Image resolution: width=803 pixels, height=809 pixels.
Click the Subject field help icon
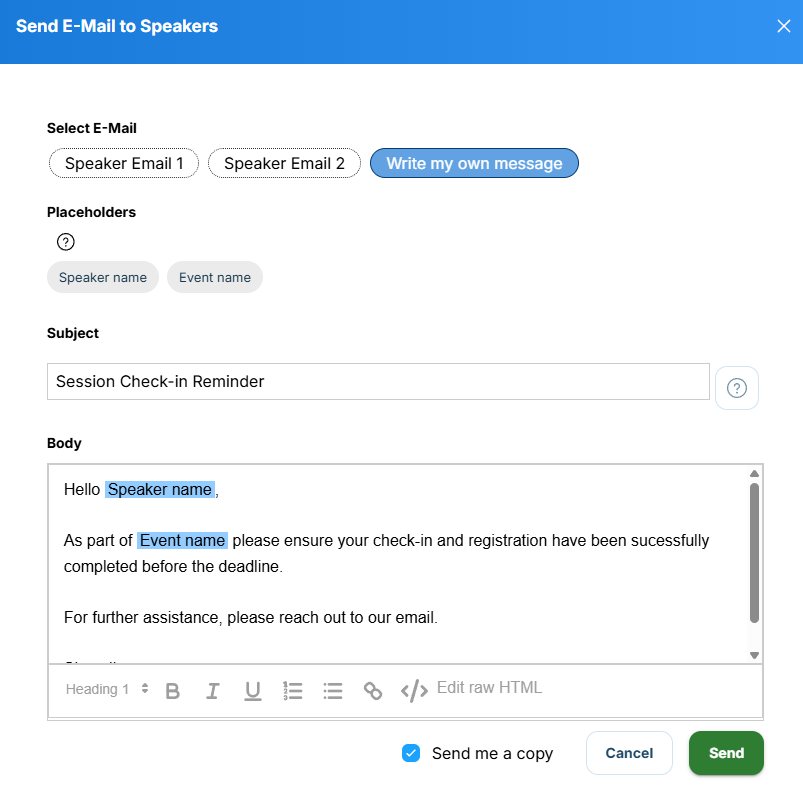point(736,388)
